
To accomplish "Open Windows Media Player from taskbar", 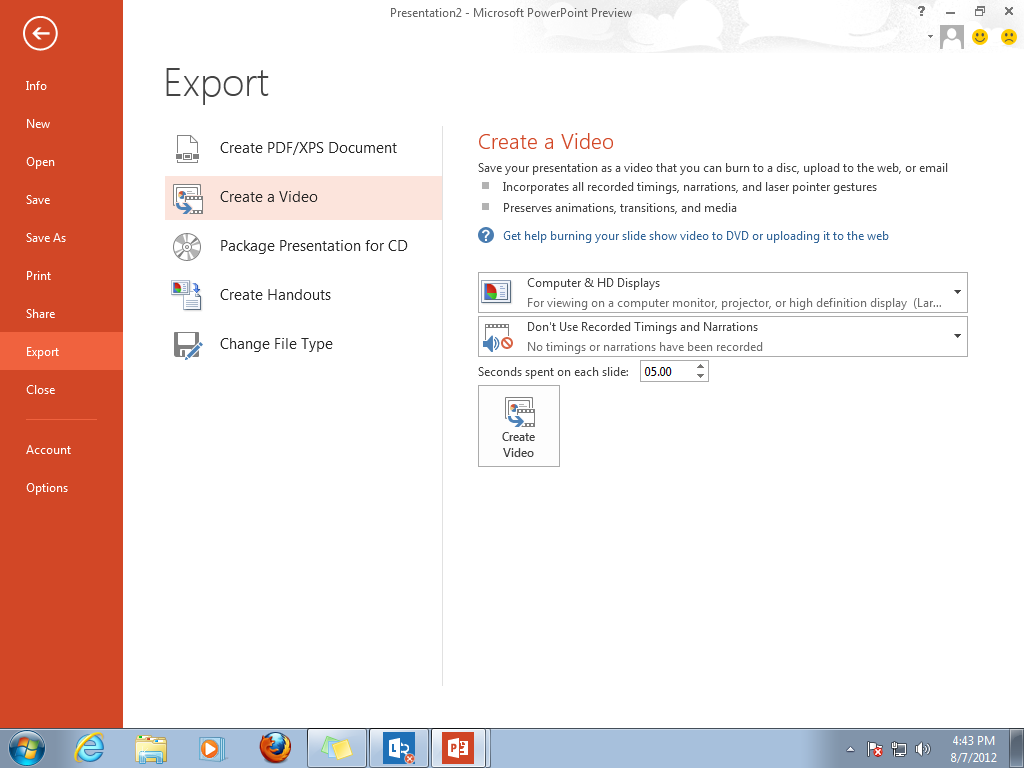I will tap(212, 748).
